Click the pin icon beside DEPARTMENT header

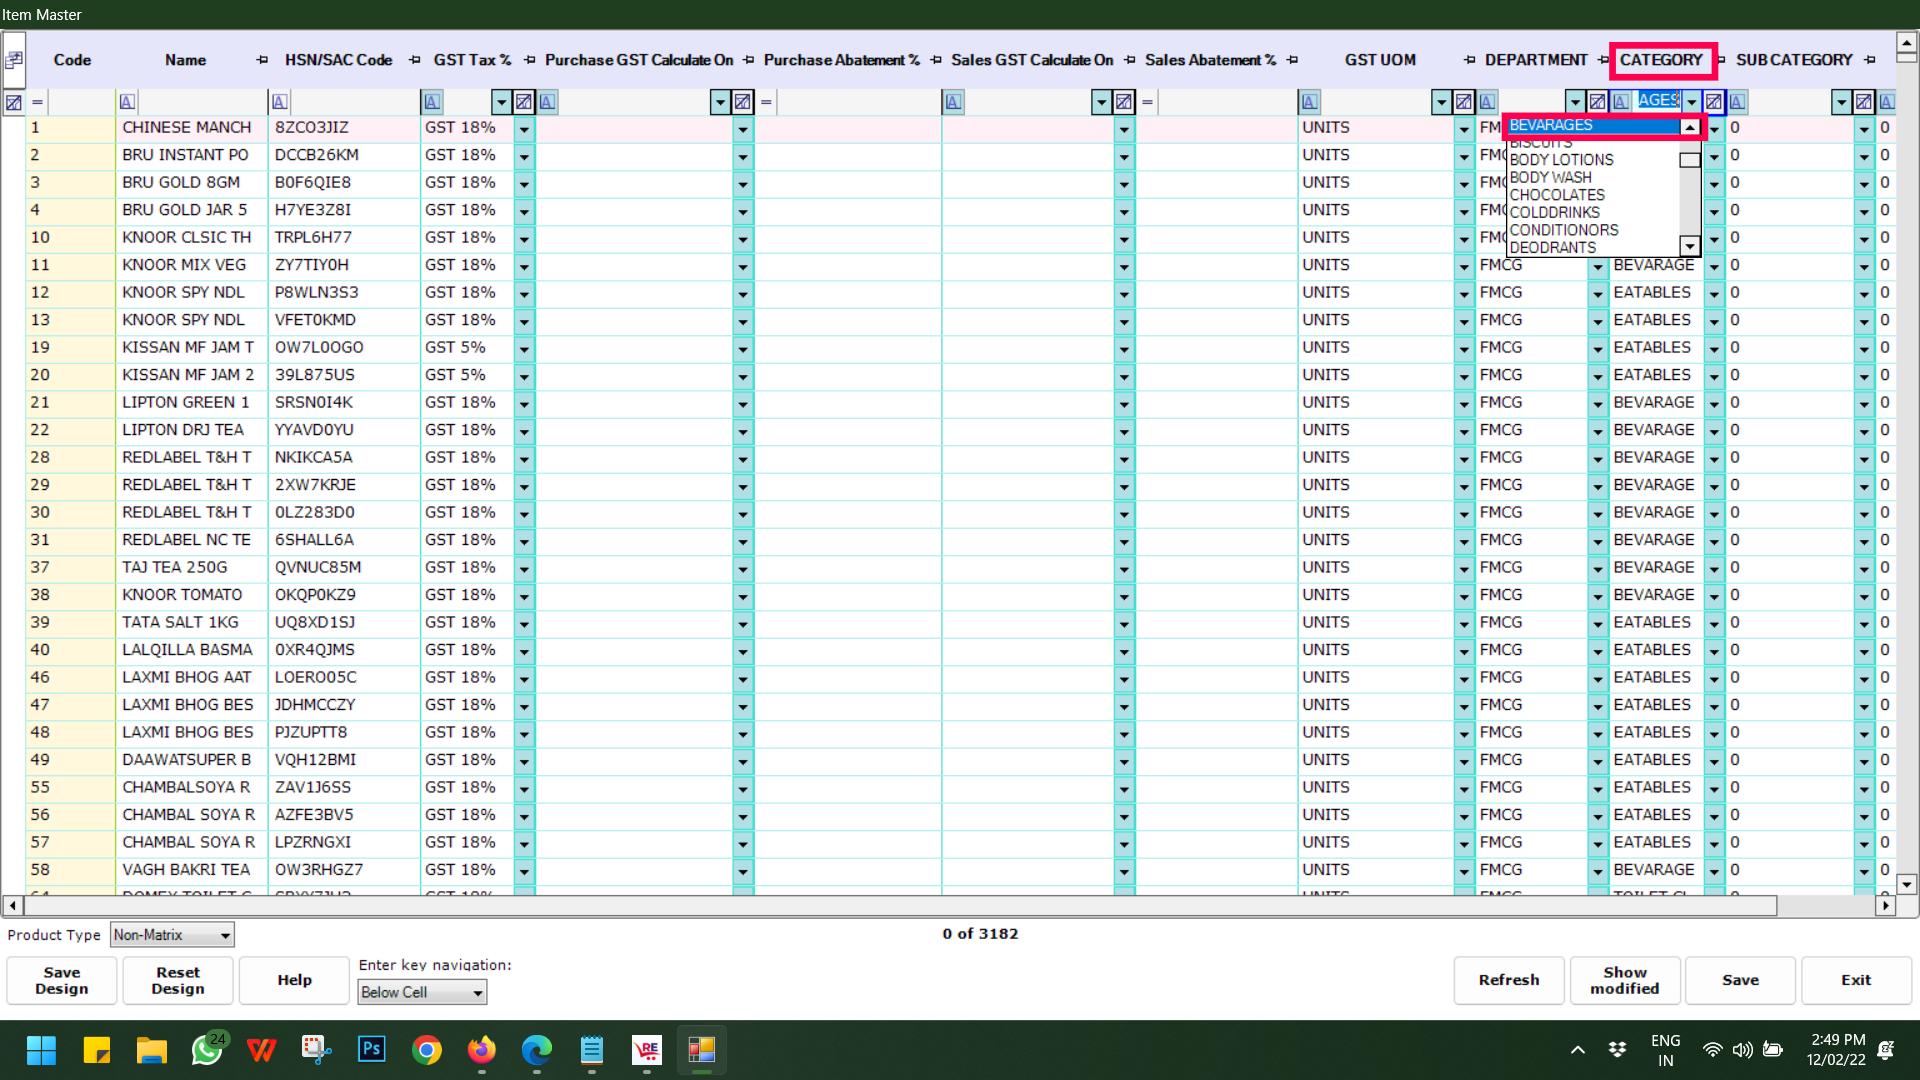pos(1603,60)
